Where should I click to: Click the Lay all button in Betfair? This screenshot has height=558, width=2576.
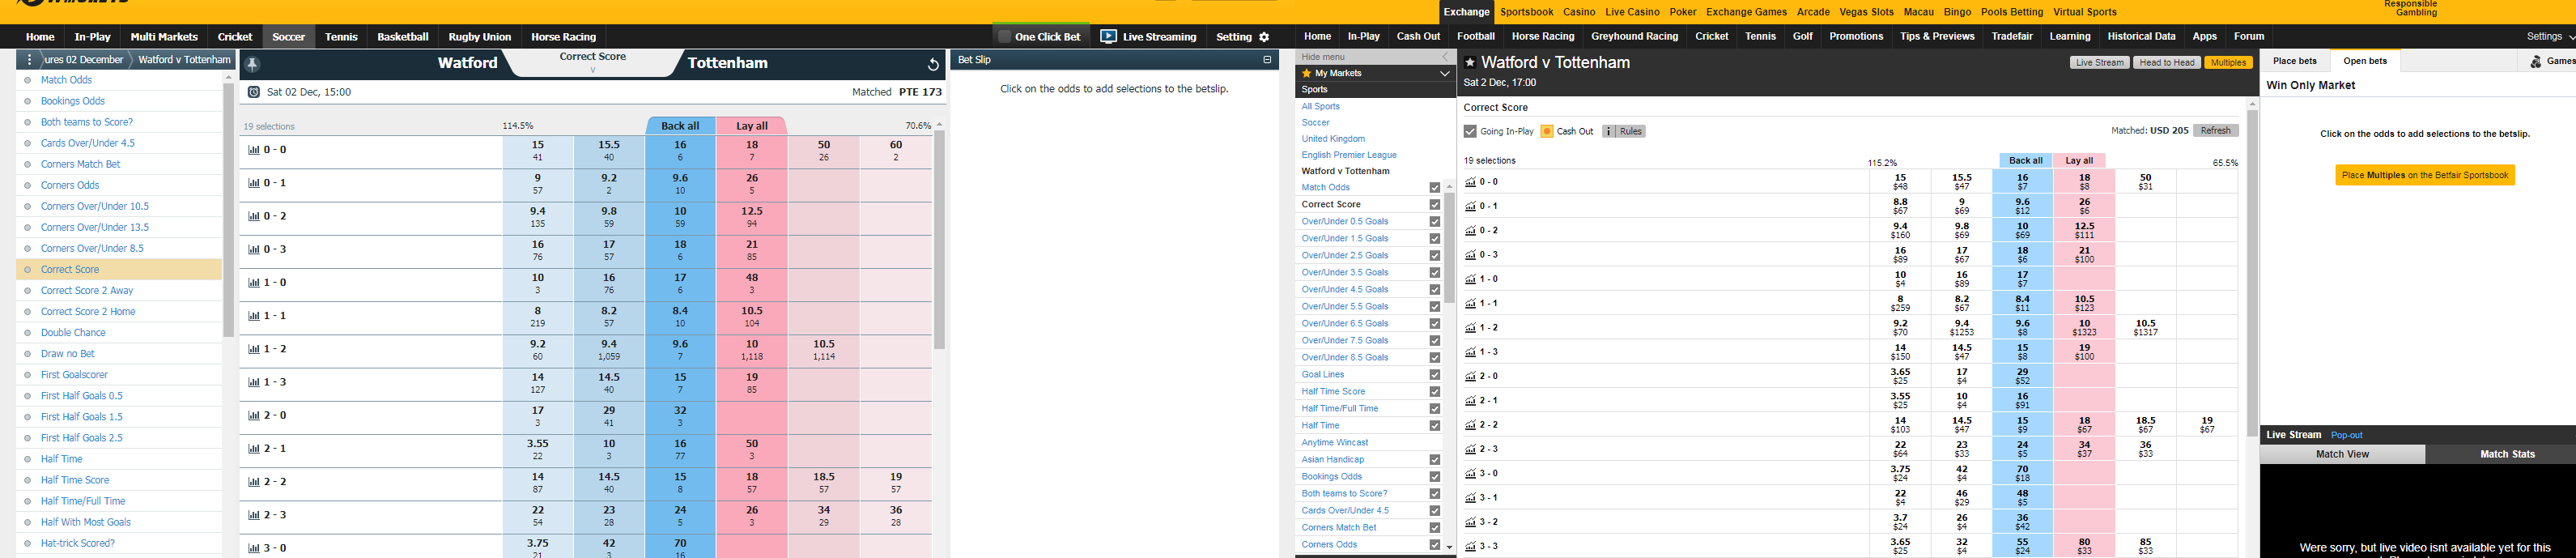(x=2079, y=161)
